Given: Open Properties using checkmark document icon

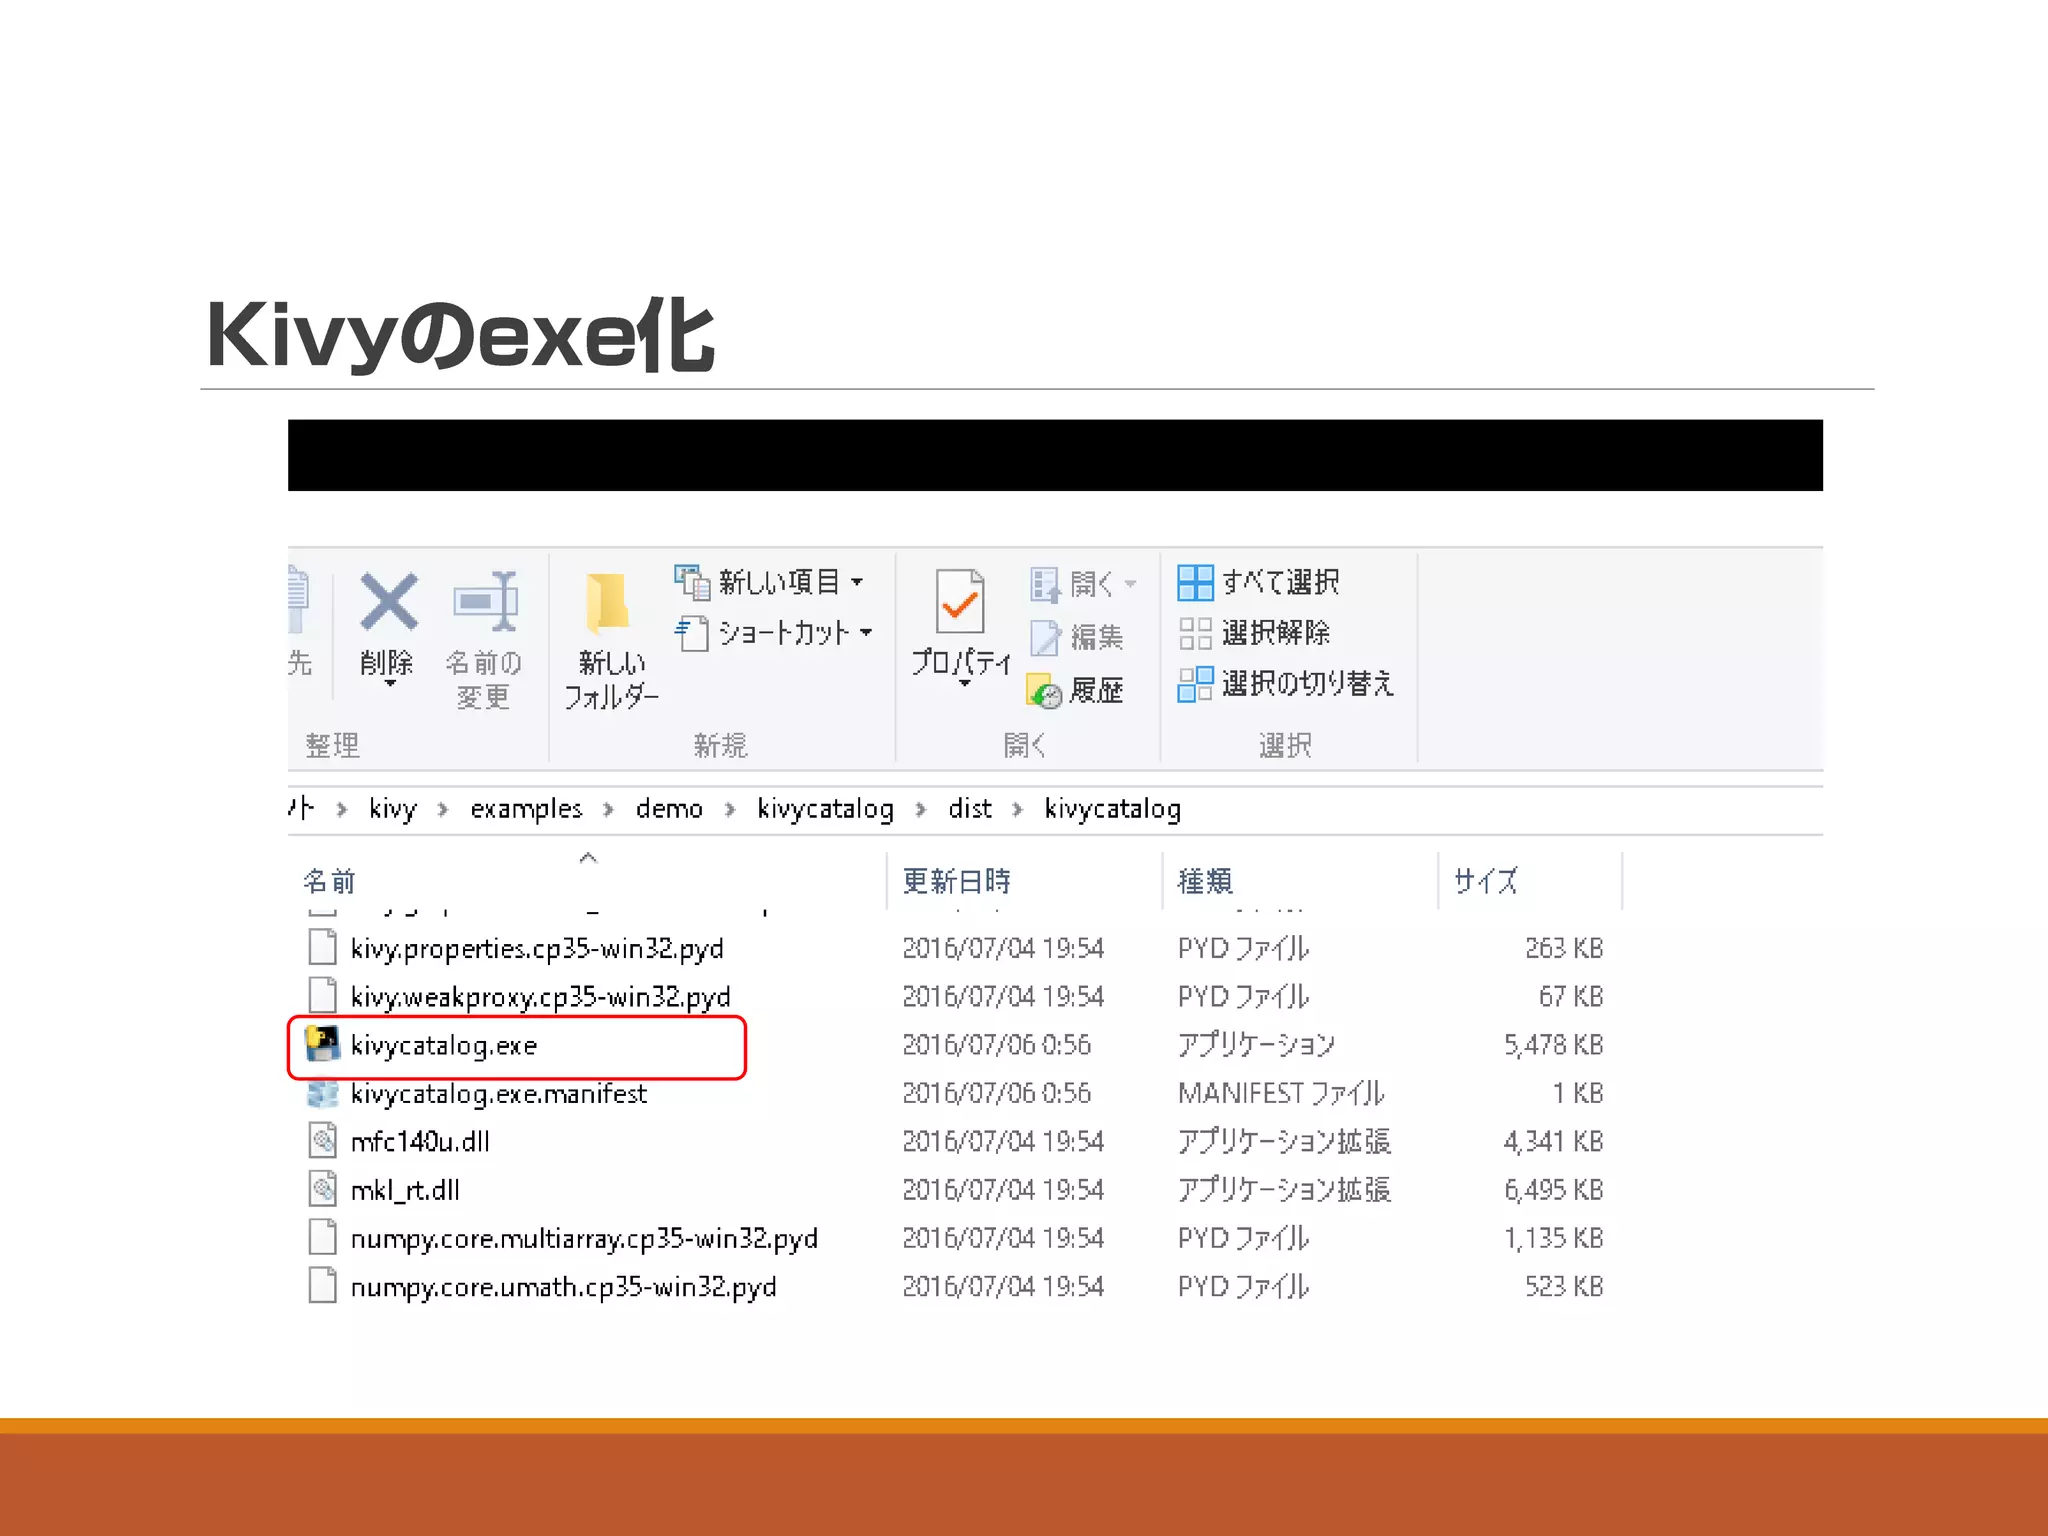Looking at the screenshot, I should [x=960, y=601].
